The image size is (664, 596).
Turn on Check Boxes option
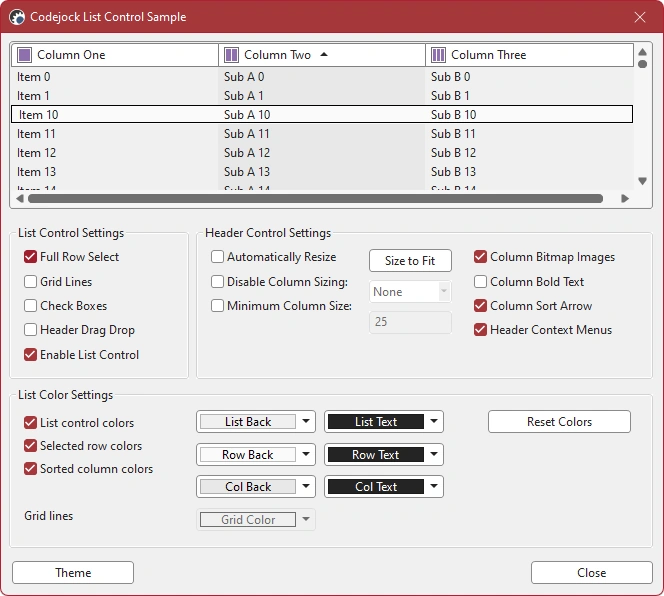(x=30, y=306)
